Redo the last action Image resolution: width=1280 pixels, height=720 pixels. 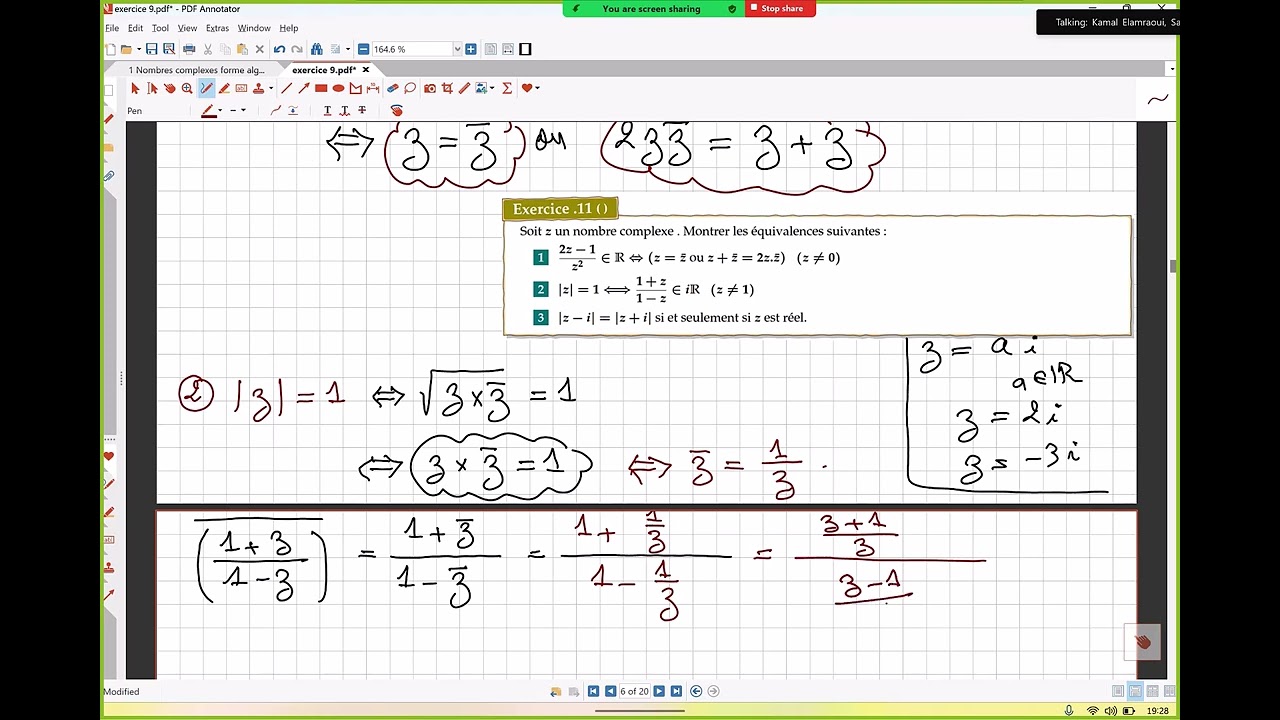coord(296,49)
